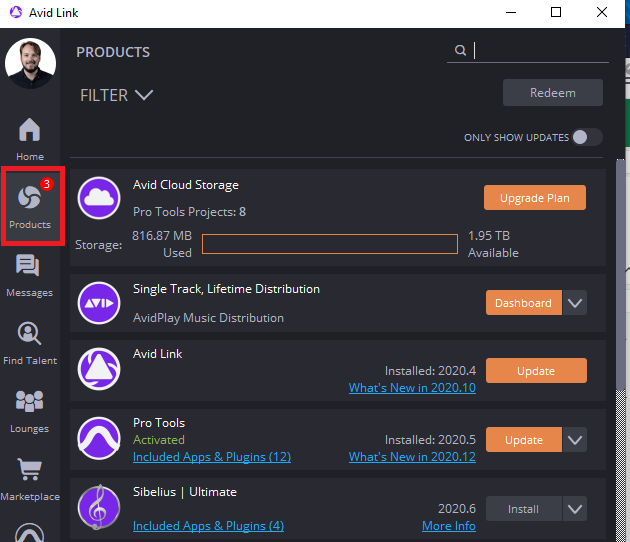The width and height of the screenshot is (630, 542).
Task: Expand options arrow next to Dashboard
Action: [x=575, y=303]
